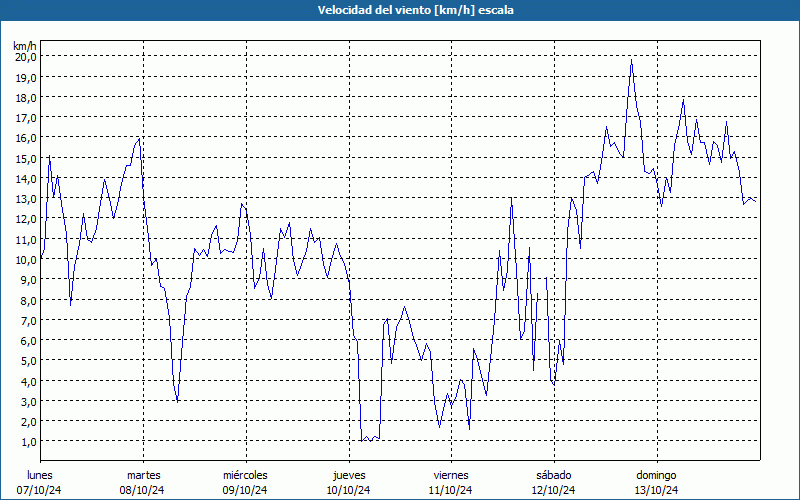Select the date label 12/10/24

(x=554, y=490)
